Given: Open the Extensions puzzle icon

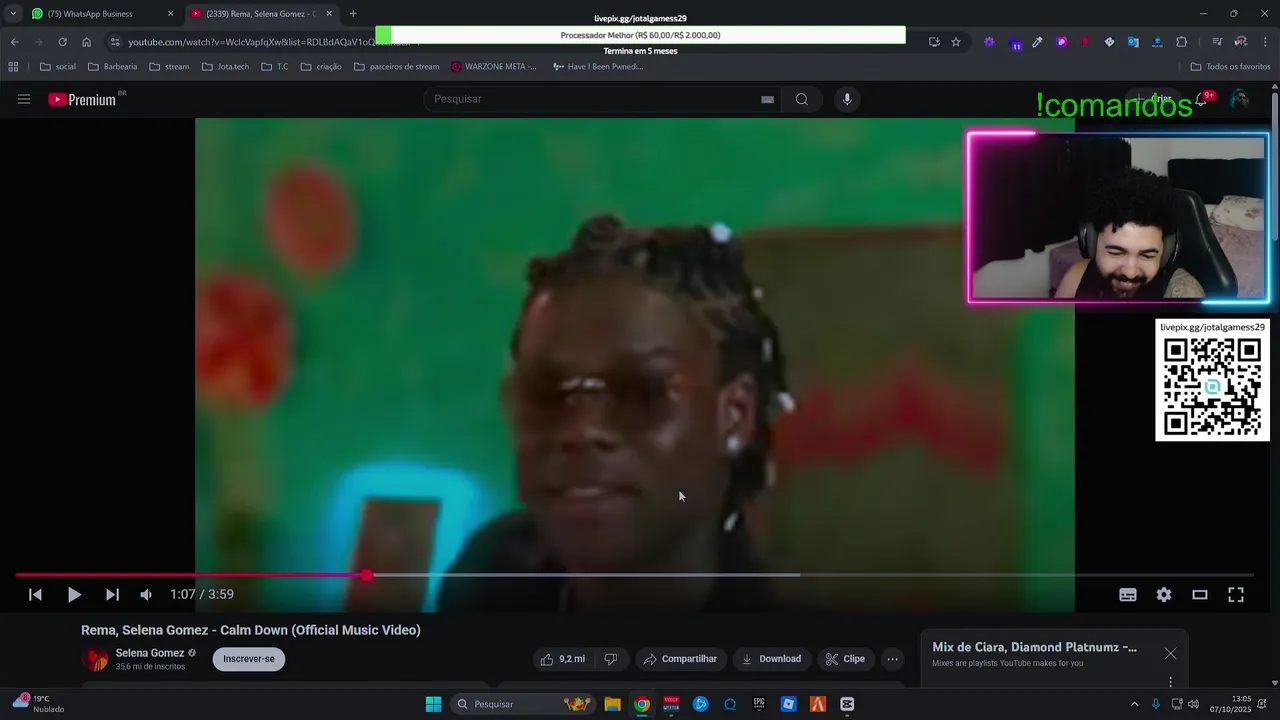Looking at the screenshot, I should 1182,42.
